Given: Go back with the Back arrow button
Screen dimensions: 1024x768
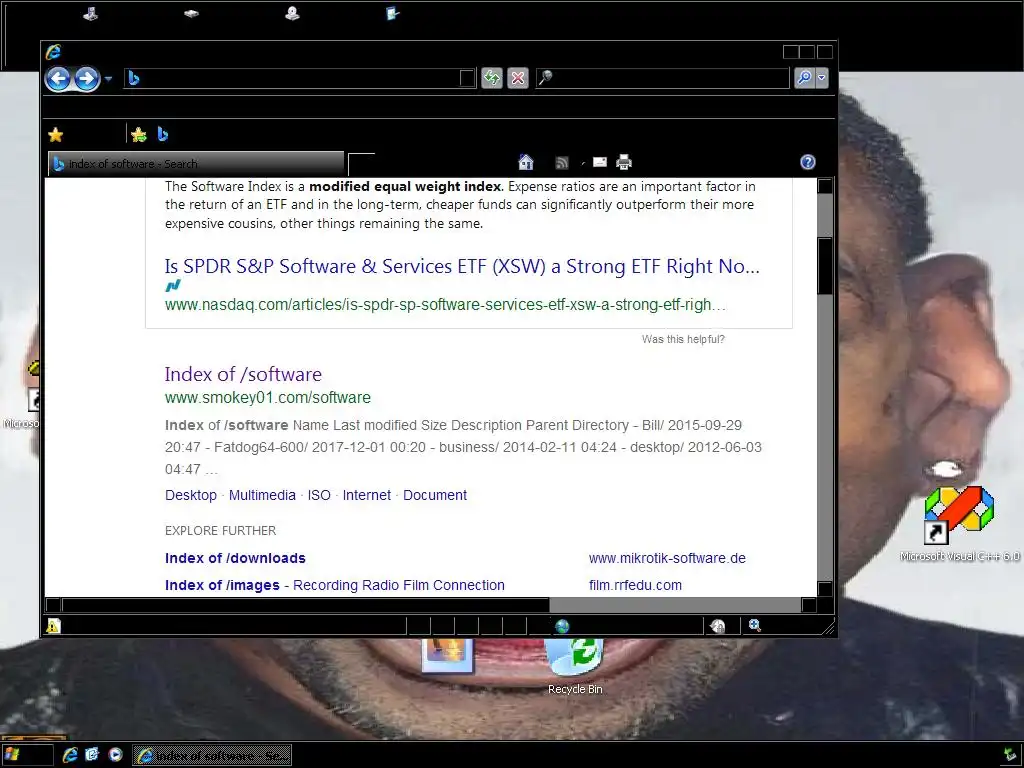Looking at the screenshot, I should [x=58, y=79].
